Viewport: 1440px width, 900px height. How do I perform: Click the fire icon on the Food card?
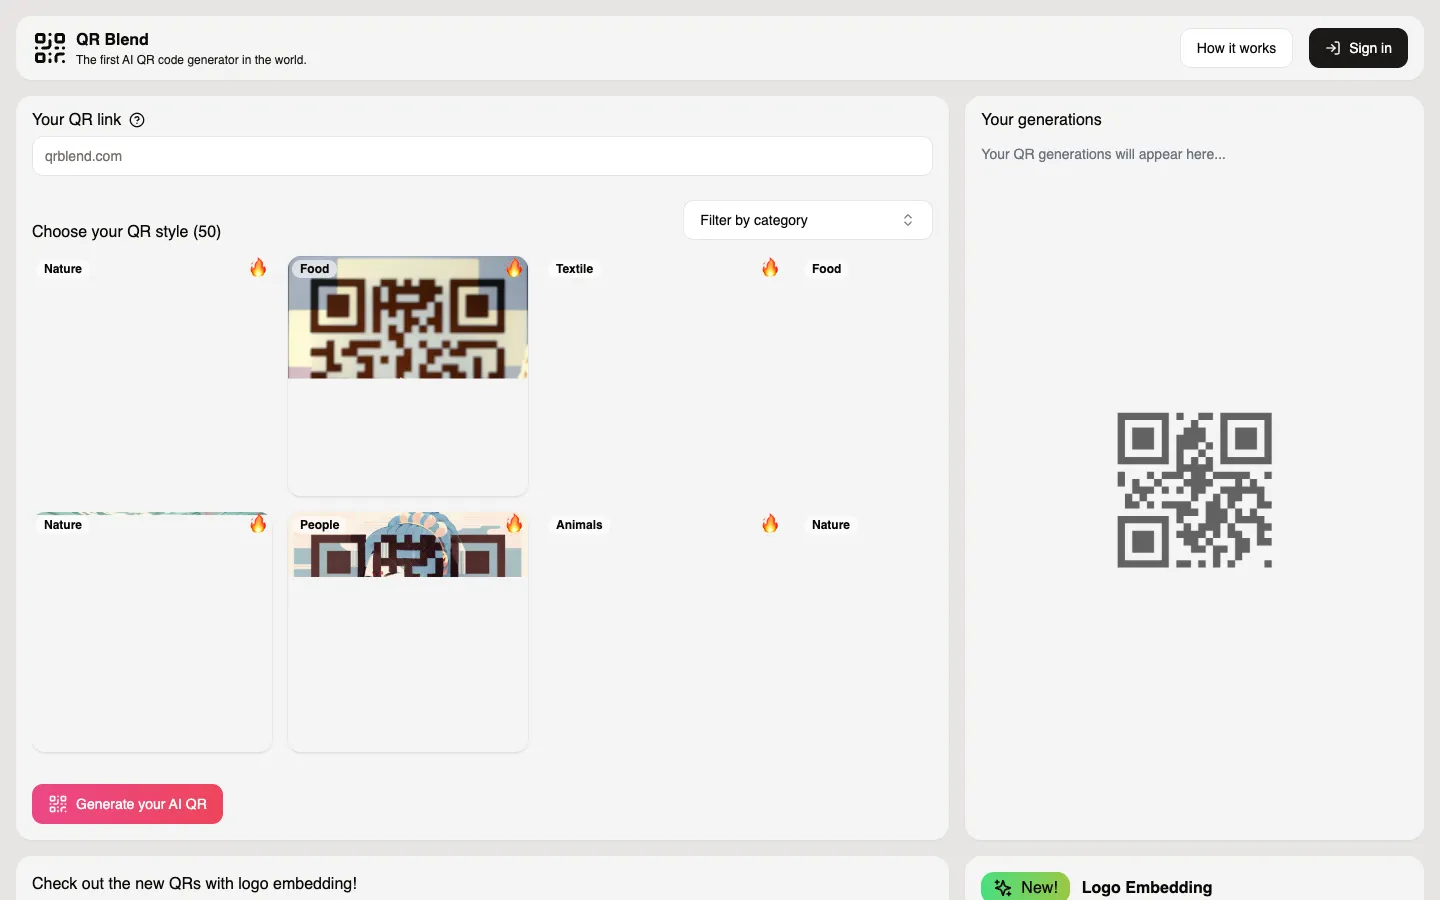(514, 268)
